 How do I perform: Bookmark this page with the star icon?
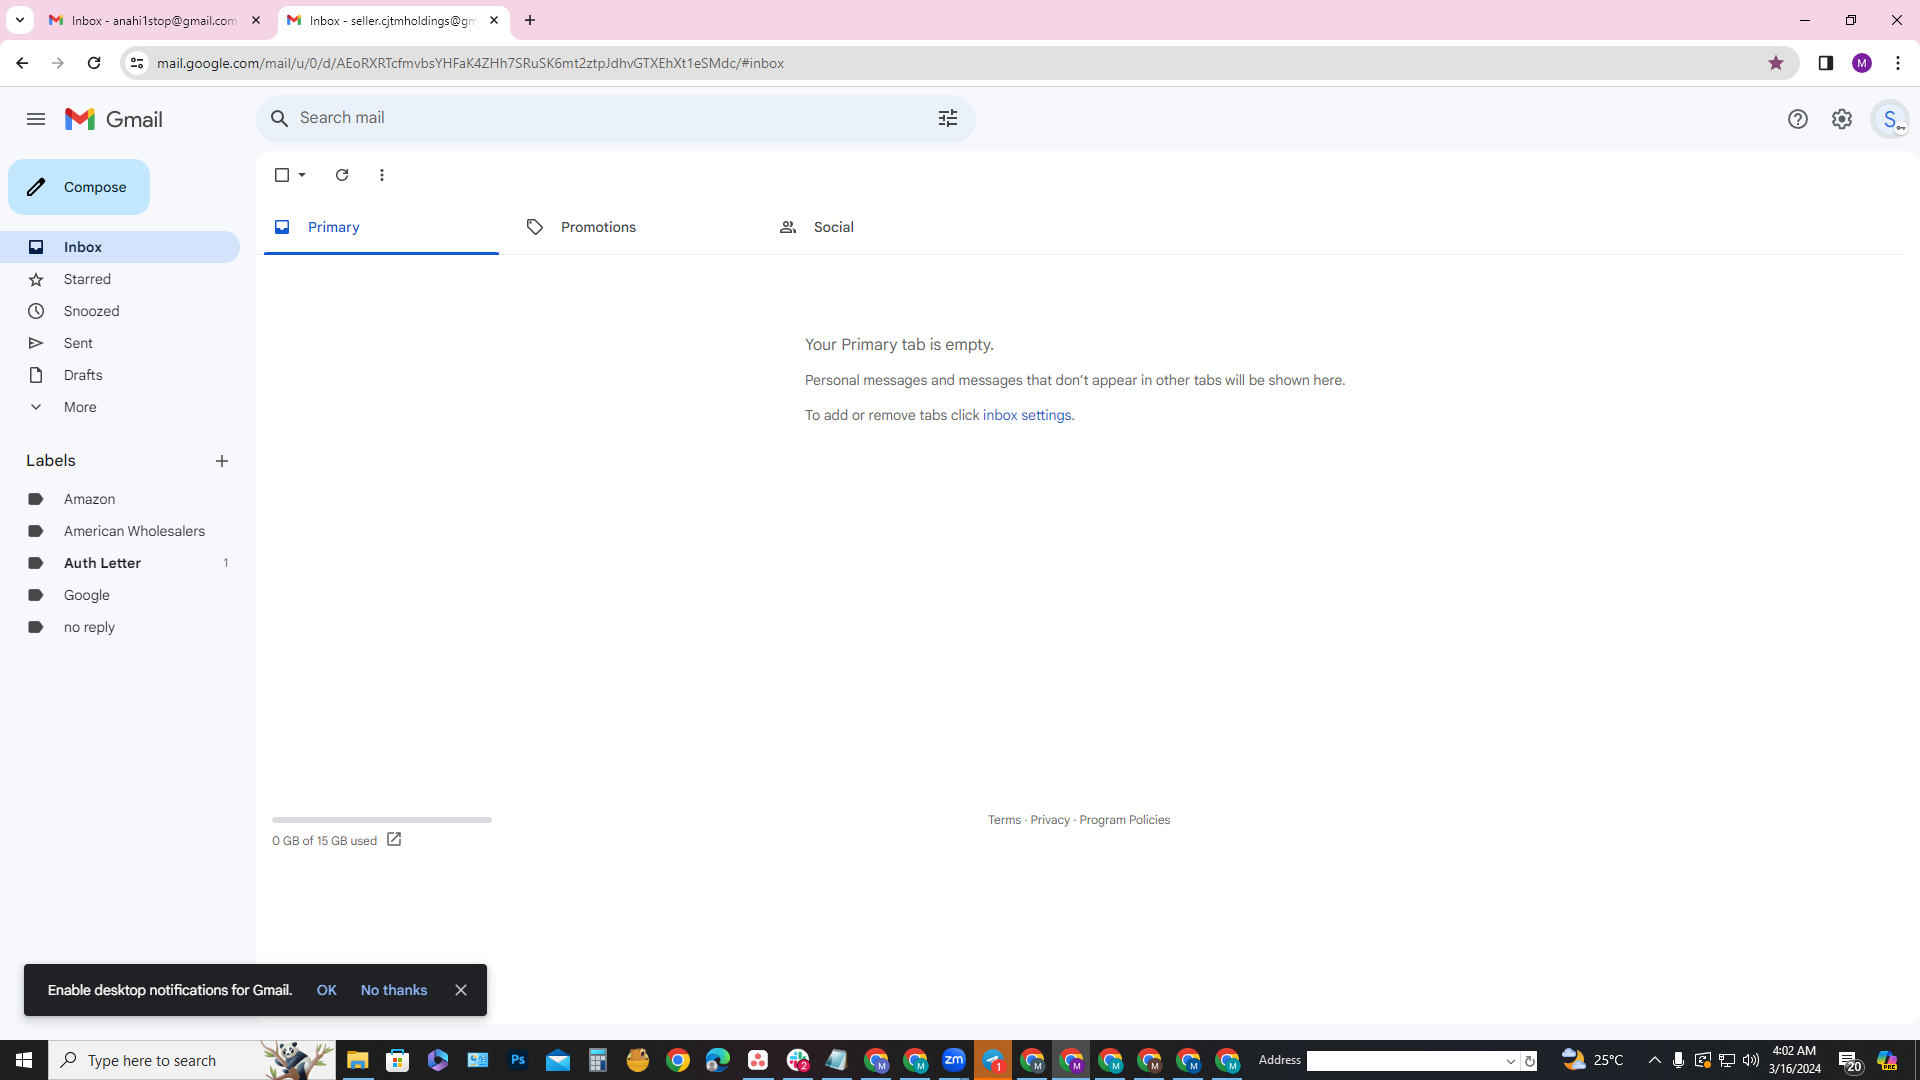tap(1776, 63)
